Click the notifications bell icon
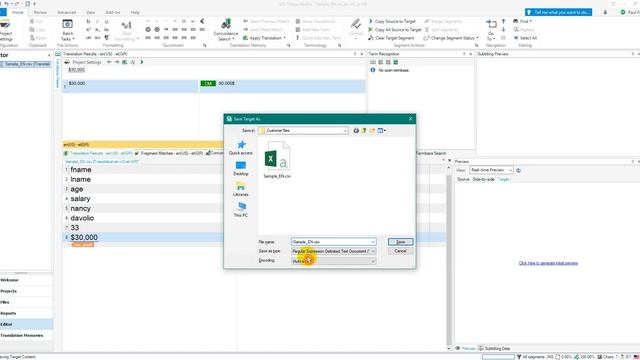This screenshot has width=640, height=360. (x=605, y=12)
